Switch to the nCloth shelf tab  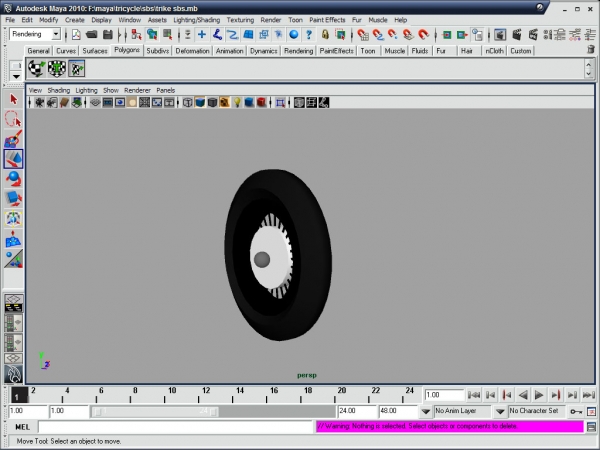494,51
